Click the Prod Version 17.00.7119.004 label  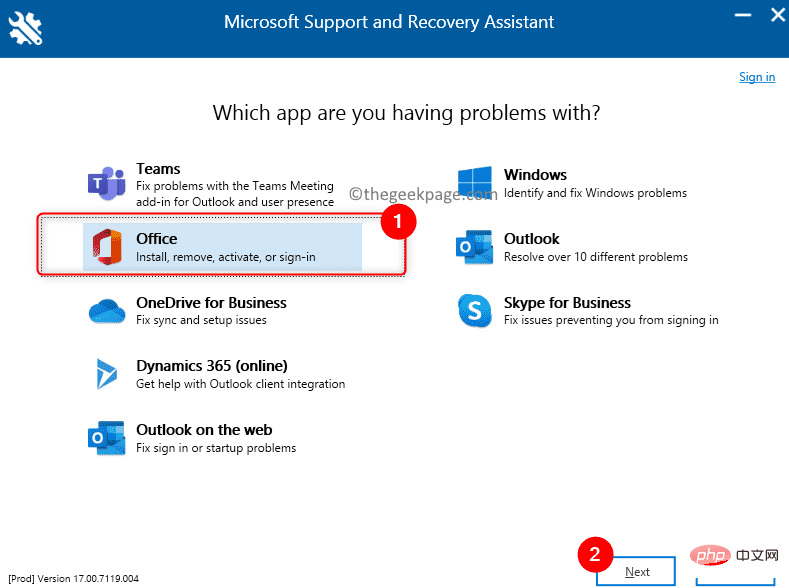pyautogui.click(x=73, y=578)
